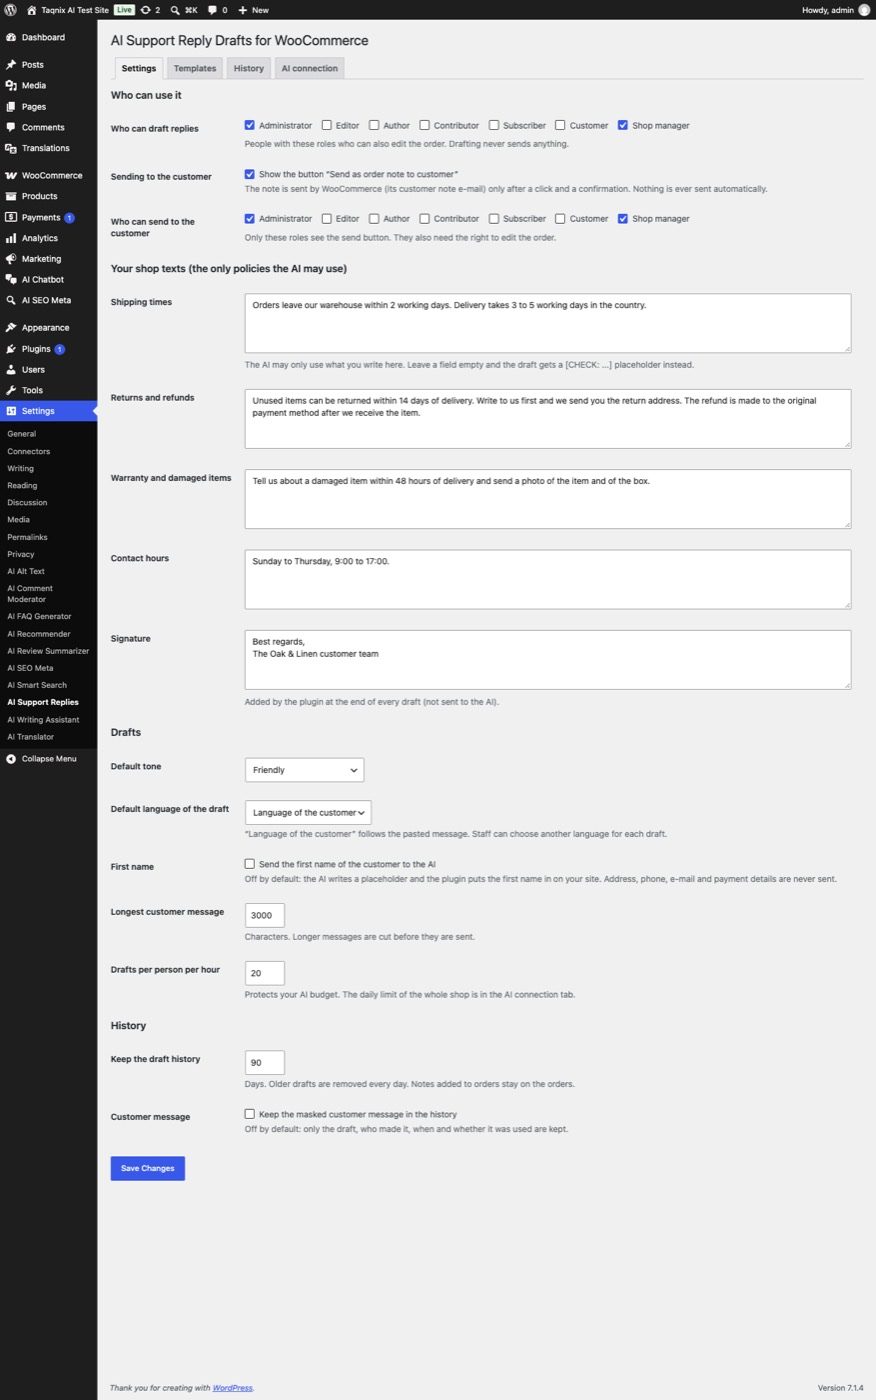
Task: Click the Translations icon in sidebar
Action: (11, 148)
